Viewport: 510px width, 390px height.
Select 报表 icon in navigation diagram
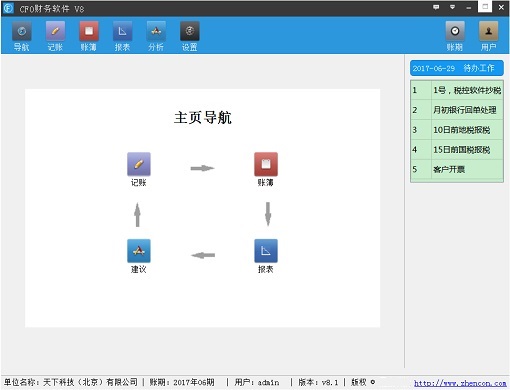266,251
